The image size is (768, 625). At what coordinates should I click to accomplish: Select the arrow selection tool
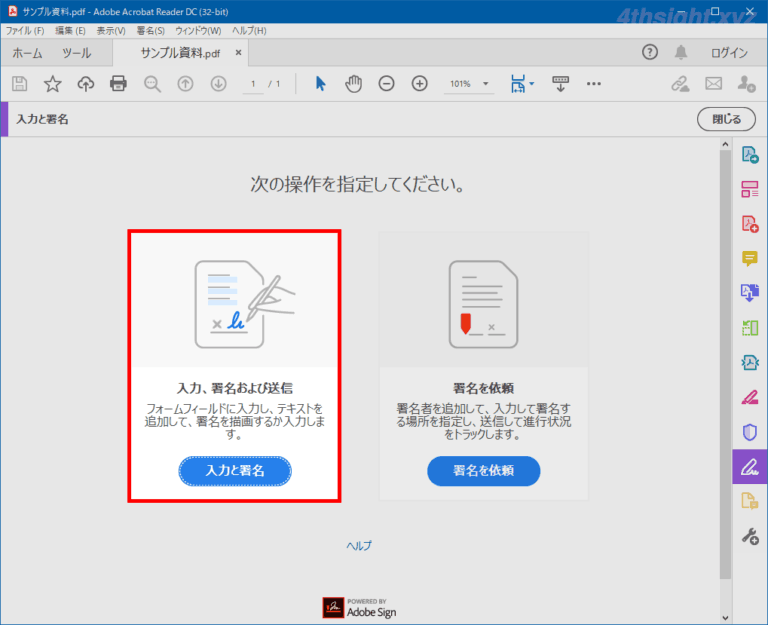(x=320, y=84)
